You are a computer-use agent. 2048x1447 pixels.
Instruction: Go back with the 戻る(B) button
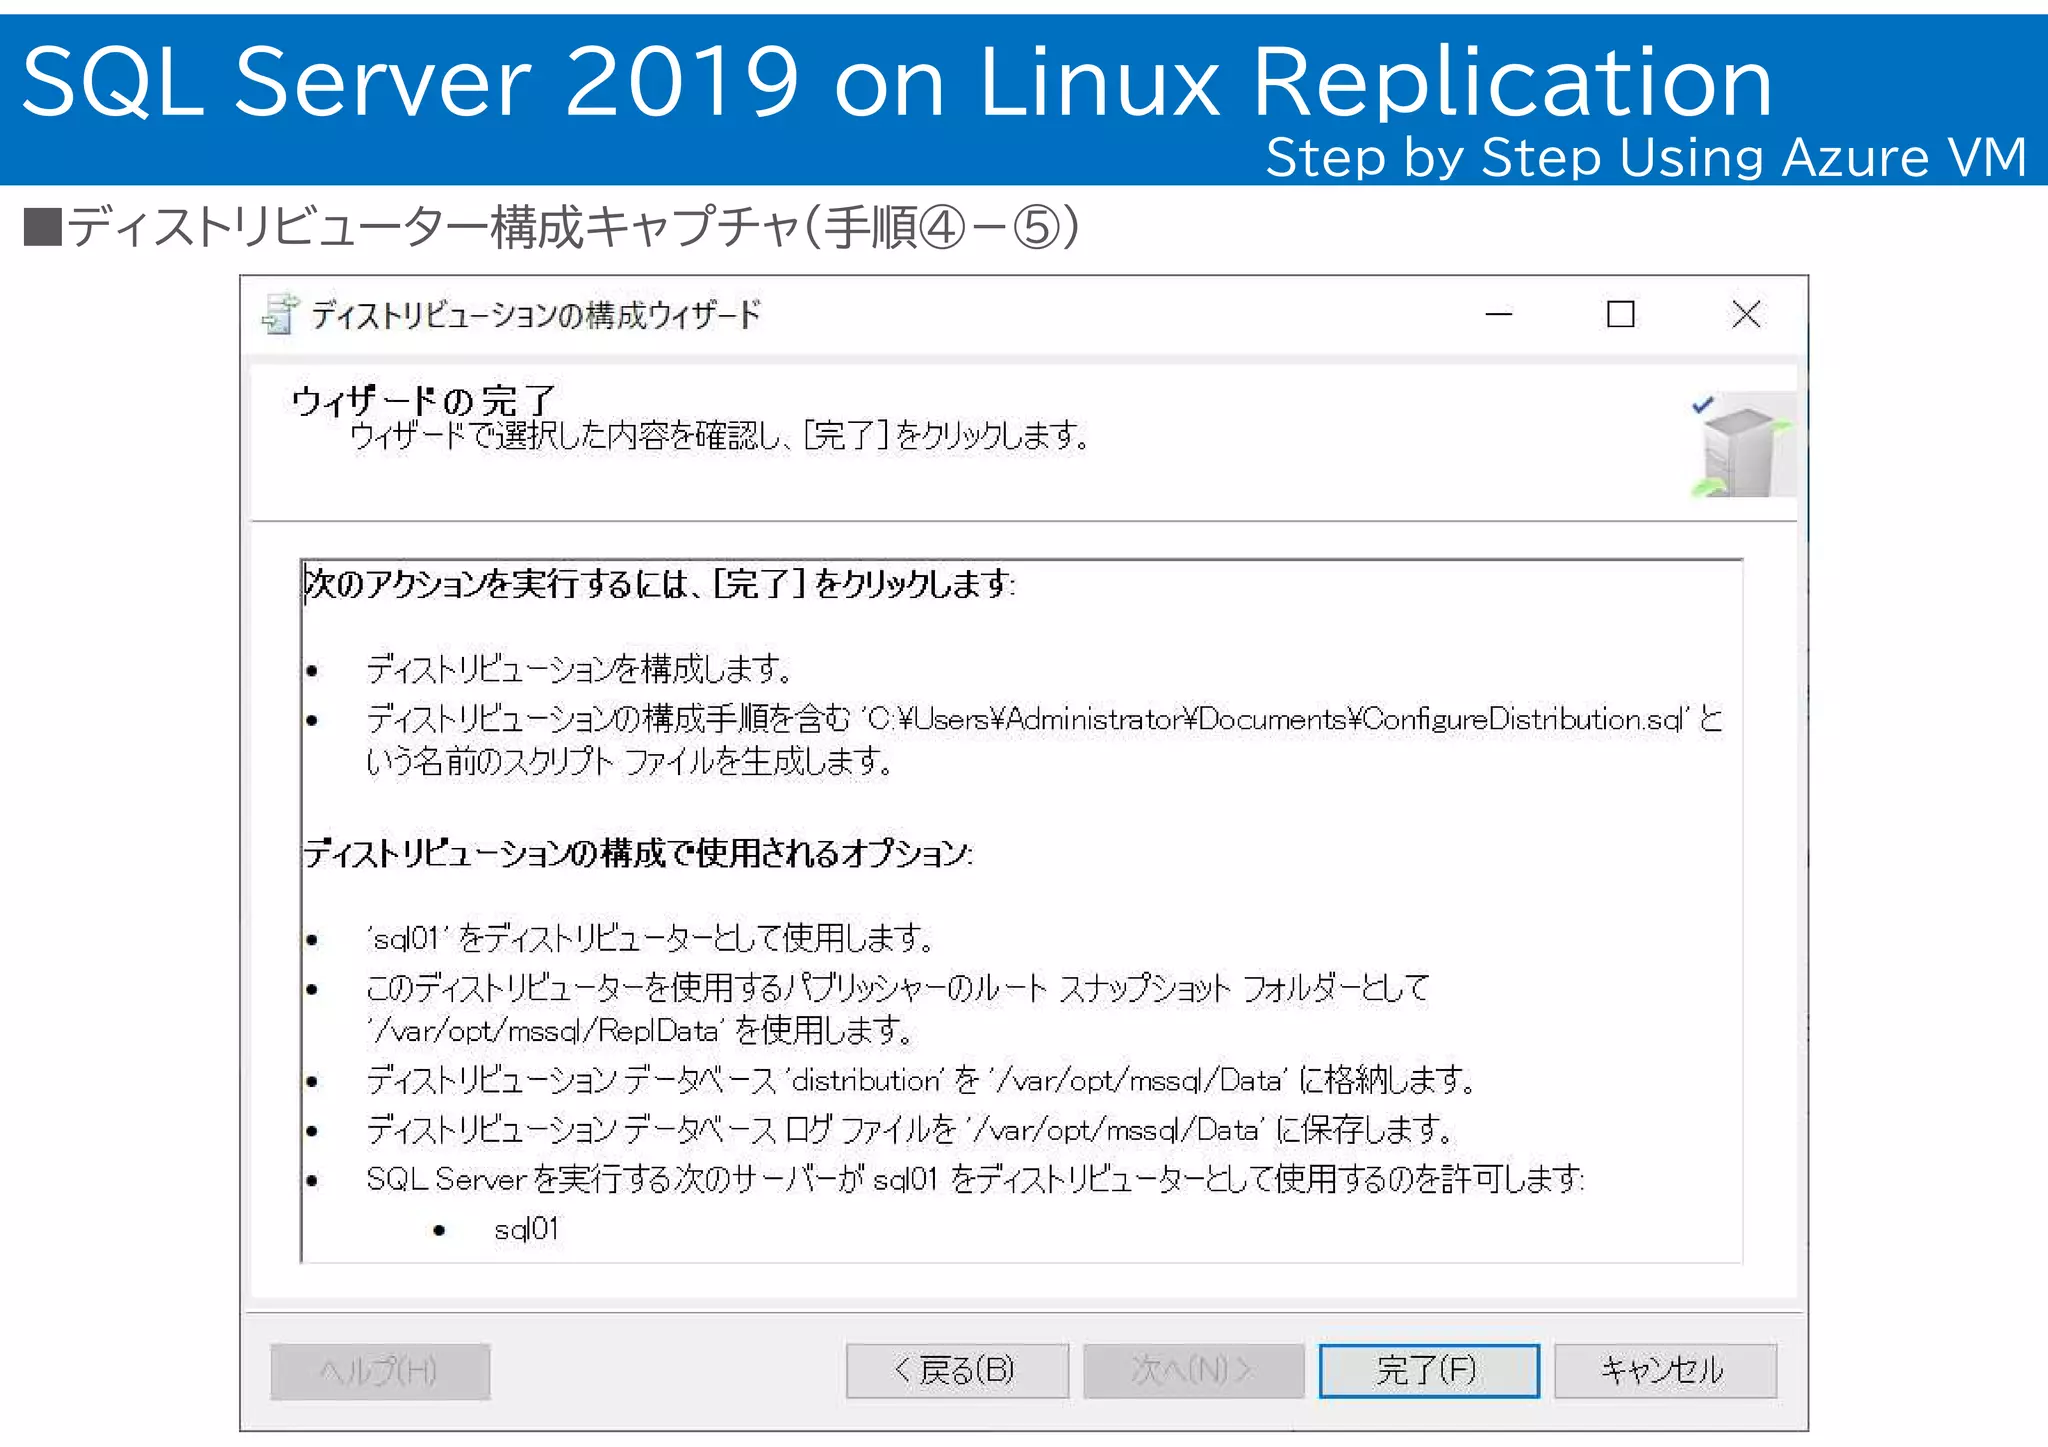(956, 1369)
